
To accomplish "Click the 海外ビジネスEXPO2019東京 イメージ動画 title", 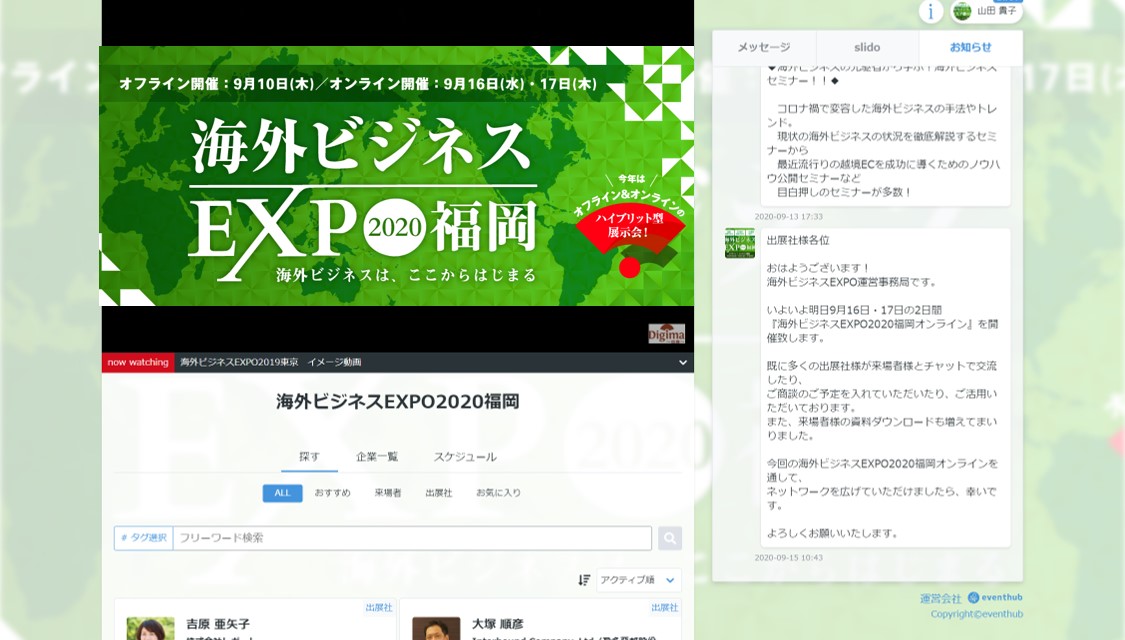I will [x=270, y=362].
